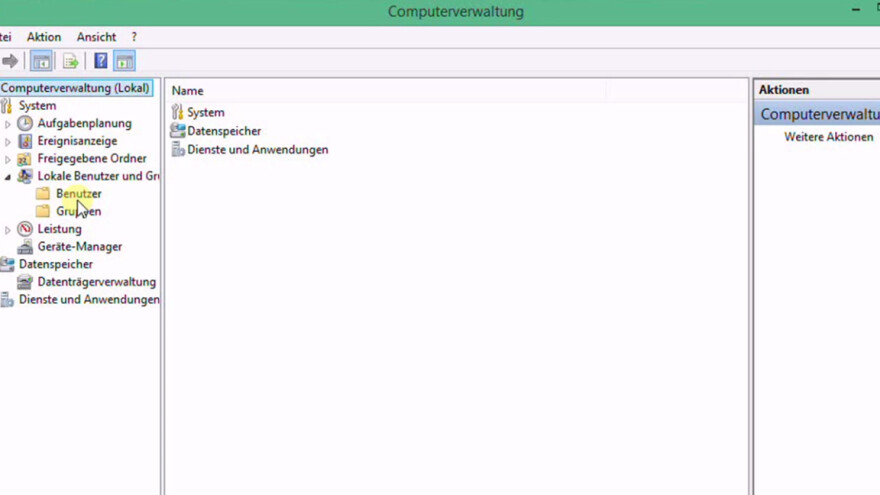Viewport: 880px width, 495px height.
Task: Open help via the blue question-mark icon
Action: pos(100,61)
